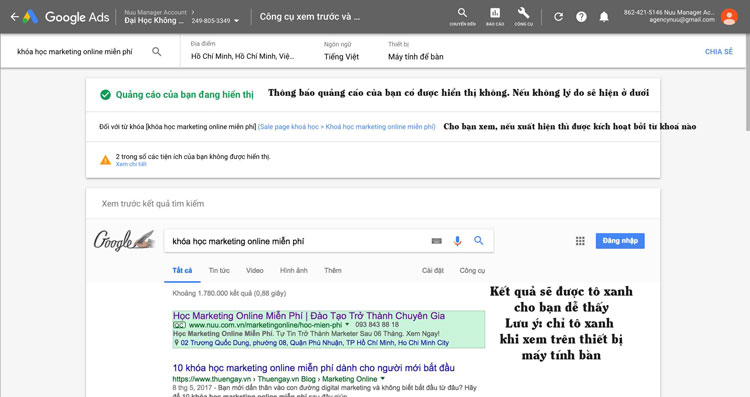Select the Tất cả search tab
The width and height of the screenshot is (750, 397).
(x=182, y=271)
